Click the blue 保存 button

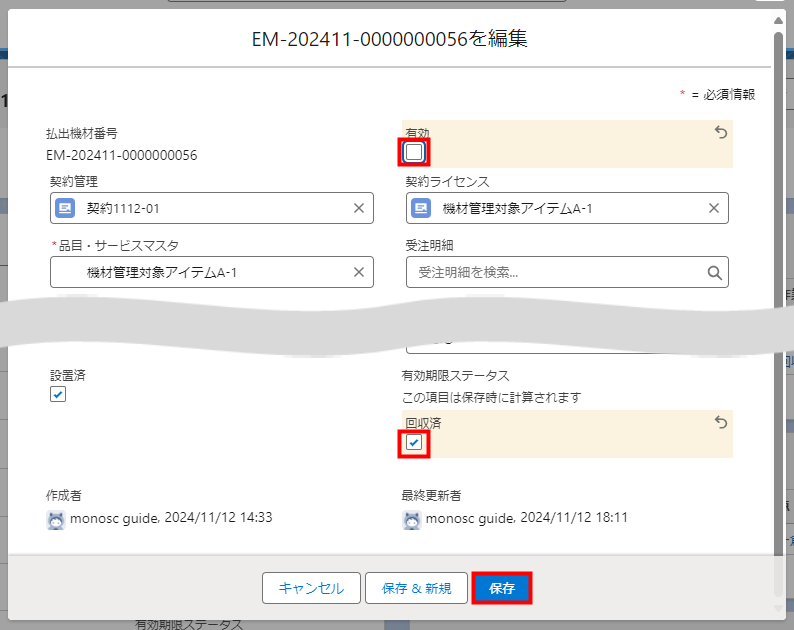(501, 588)
